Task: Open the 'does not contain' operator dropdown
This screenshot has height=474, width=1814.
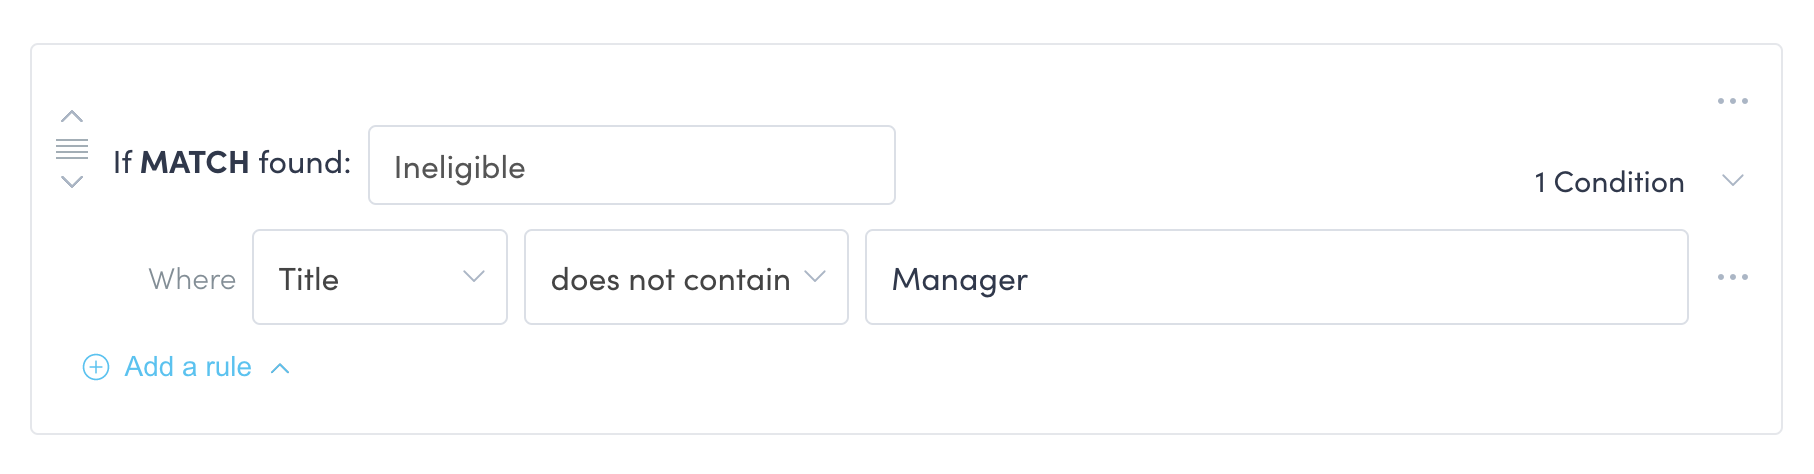Action: click(x=685, y=277)
